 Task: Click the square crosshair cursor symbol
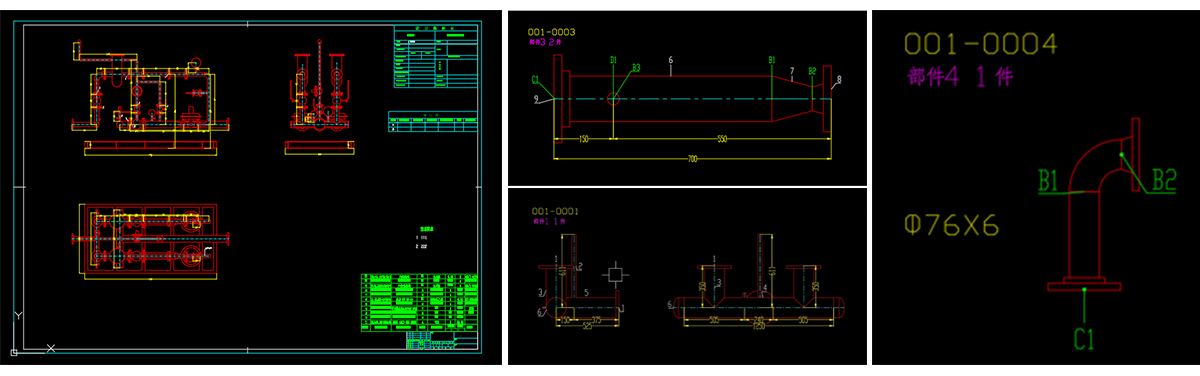(x=615, y=274)
